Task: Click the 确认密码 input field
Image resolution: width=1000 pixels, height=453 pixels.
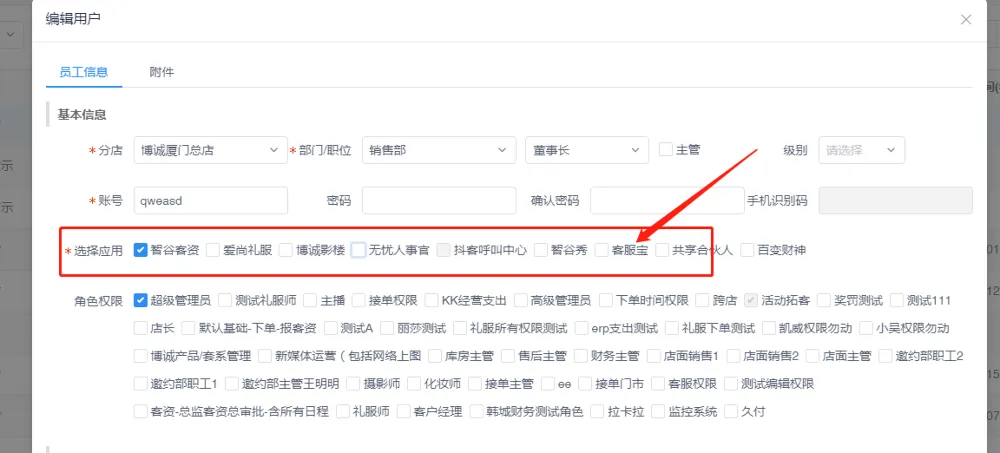Action: coord(666,200)
